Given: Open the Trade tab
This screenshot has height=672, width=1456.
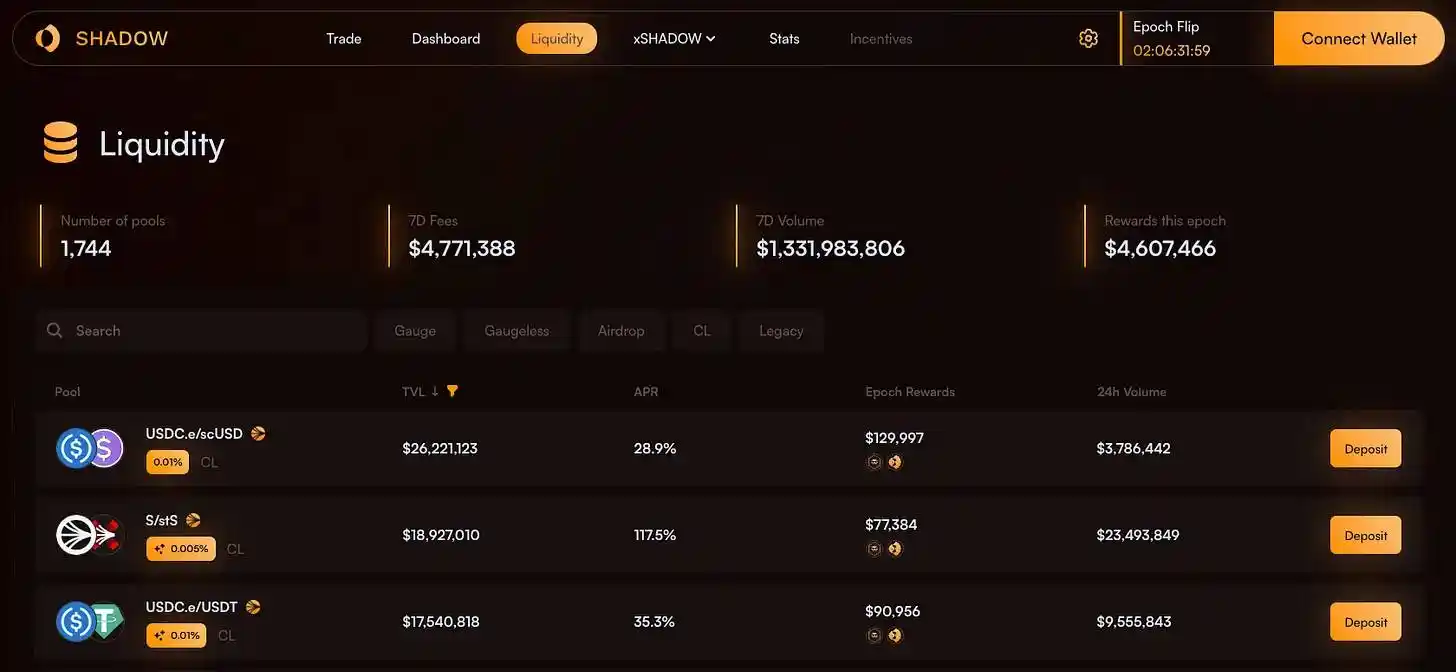Looking at the screenshot, I should 344,39.
